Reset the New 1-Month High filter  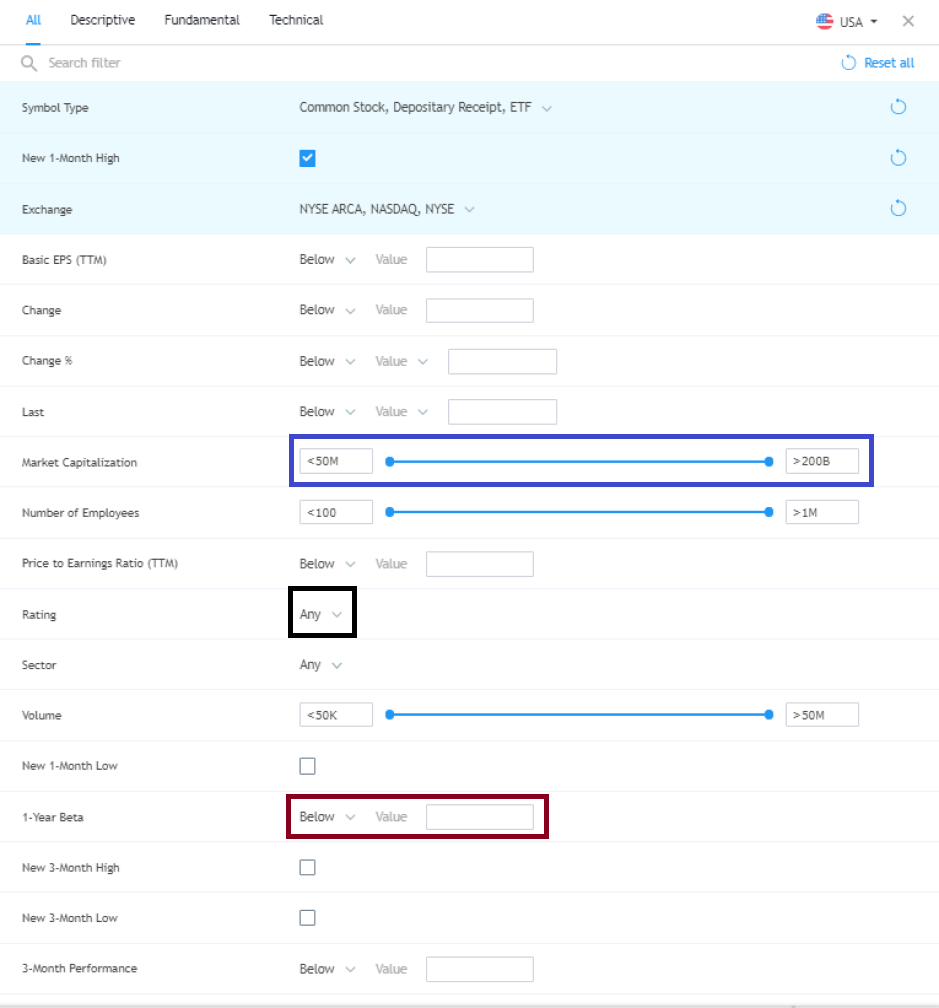(x=898, y=158)
